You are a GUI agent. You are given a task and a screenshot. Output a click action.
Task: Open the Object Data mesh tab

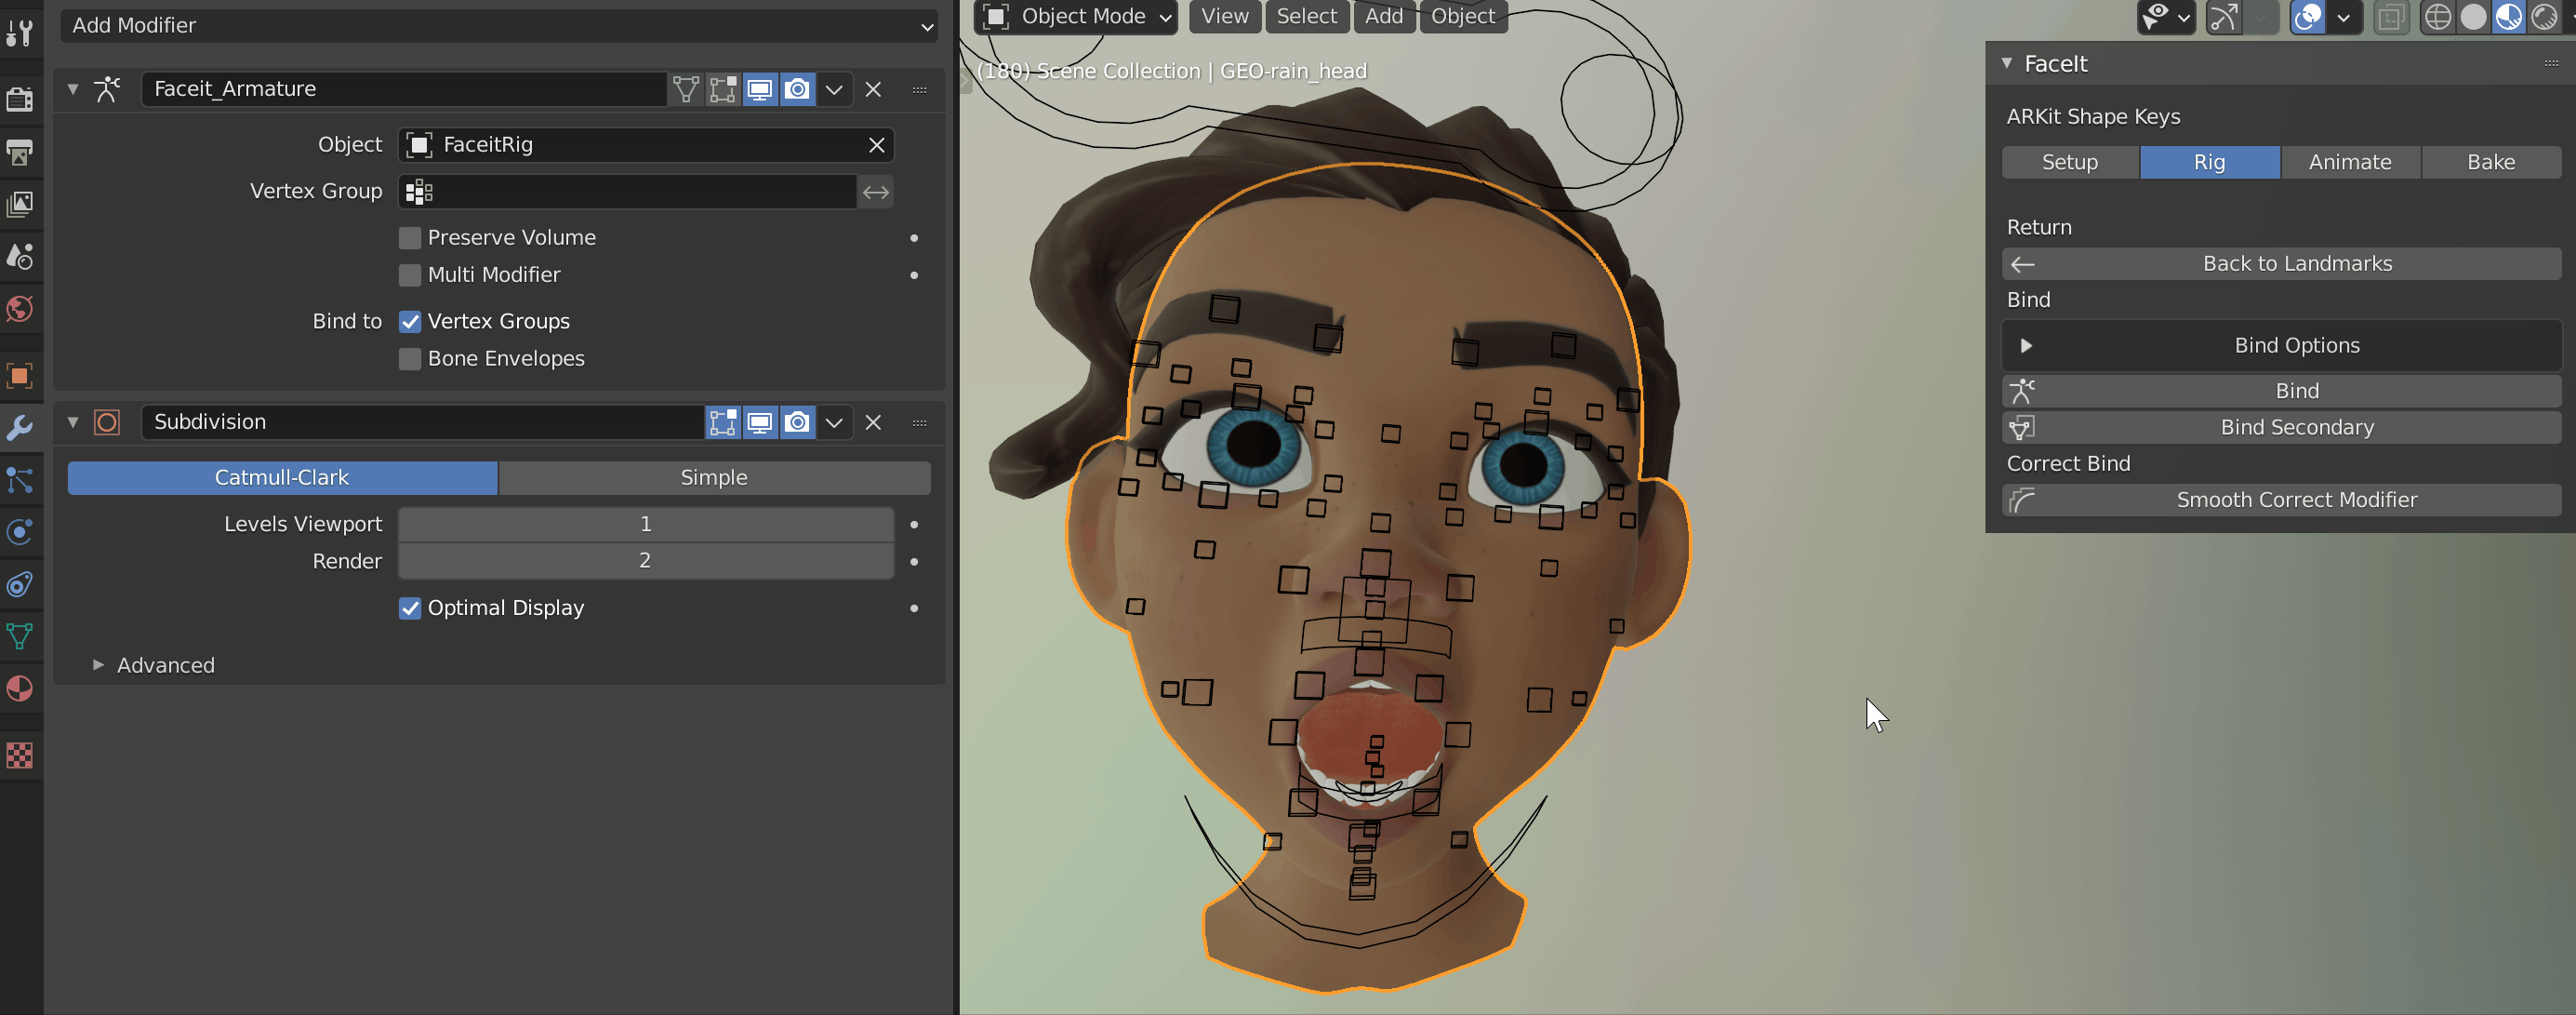tap(20, 636)
